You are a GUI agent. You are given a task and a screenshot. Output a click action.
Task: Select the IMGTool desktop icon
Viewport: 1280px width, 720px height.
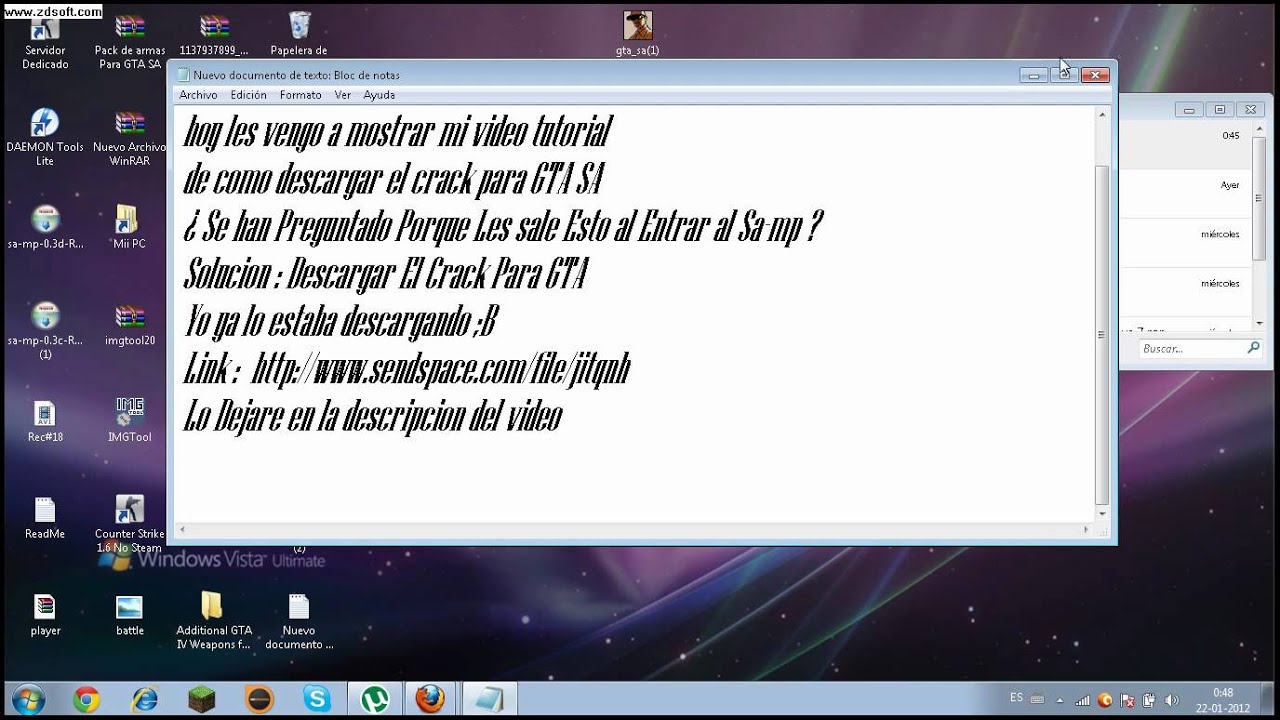[x=130, y=421]
